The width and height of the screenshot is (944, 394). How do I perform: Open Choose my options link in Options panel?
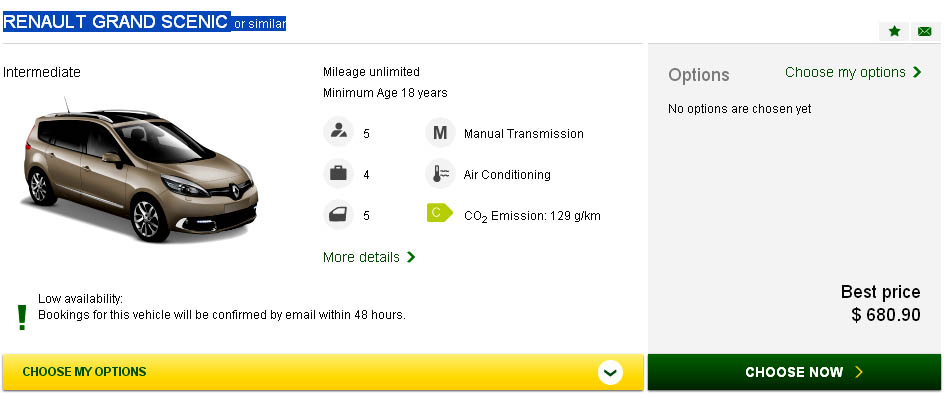853,72
